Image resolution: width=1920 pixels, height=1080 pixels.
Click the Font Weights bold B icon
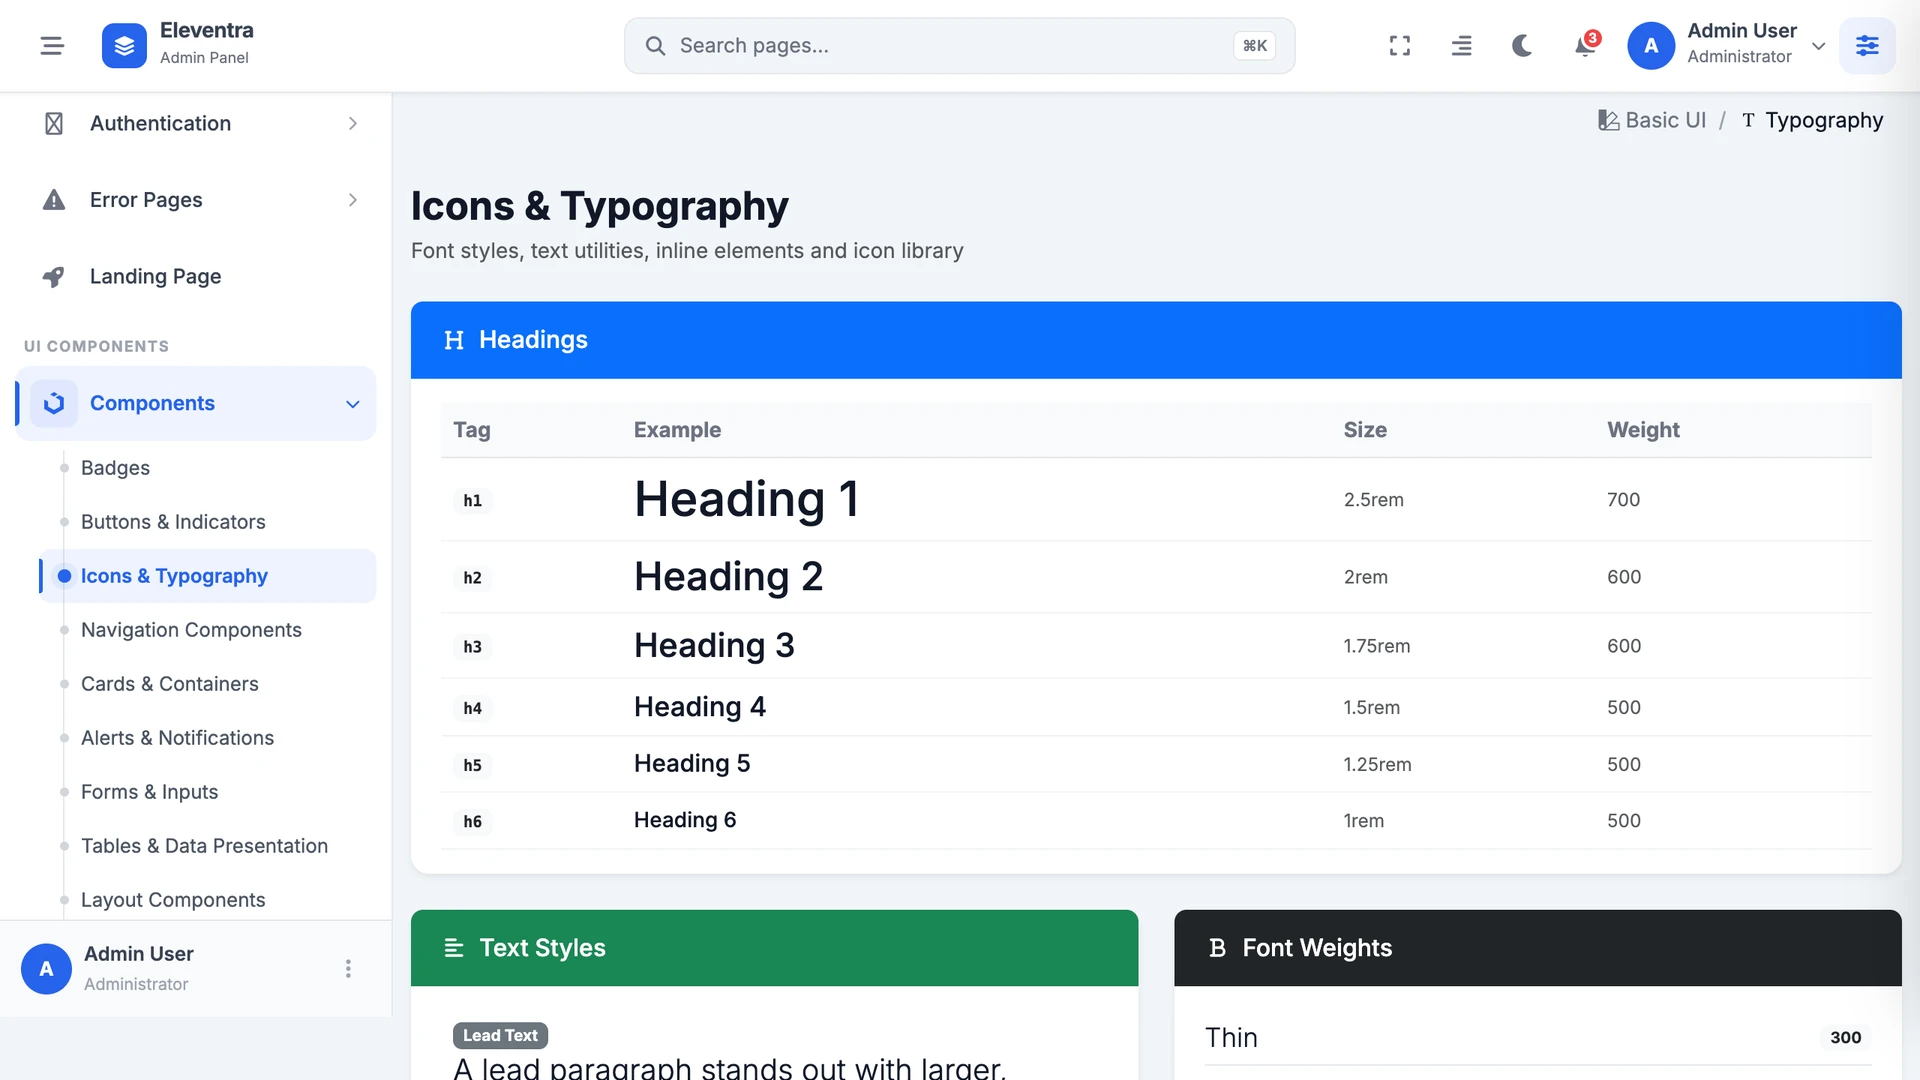[x=1217, y=948]
